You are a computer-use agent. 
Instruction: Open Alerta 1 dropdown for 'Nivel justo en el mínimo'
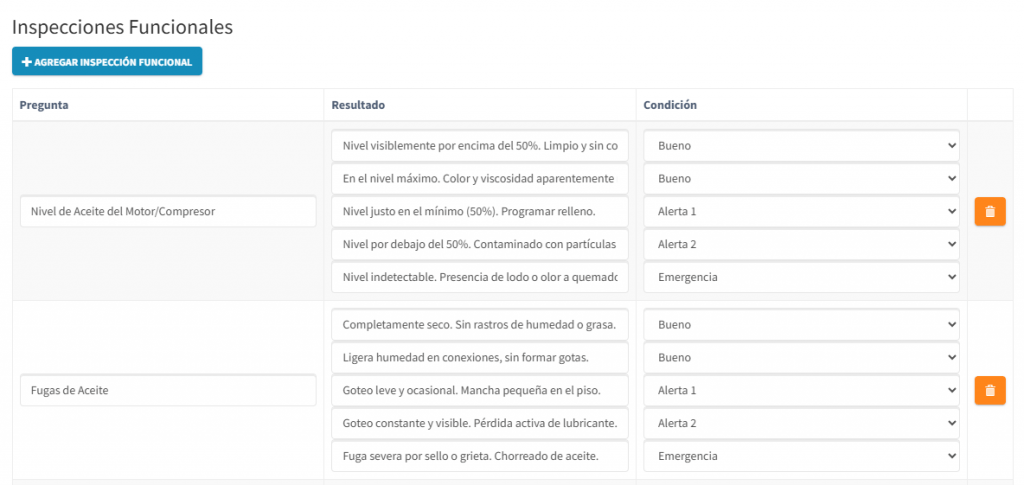click(801, 212)
